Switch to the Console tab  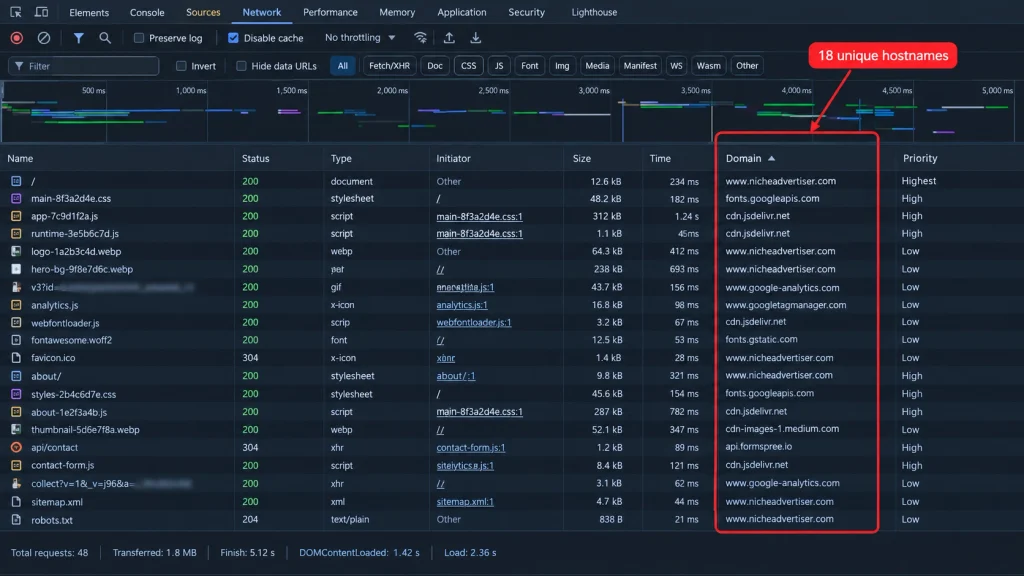(147, 12)
